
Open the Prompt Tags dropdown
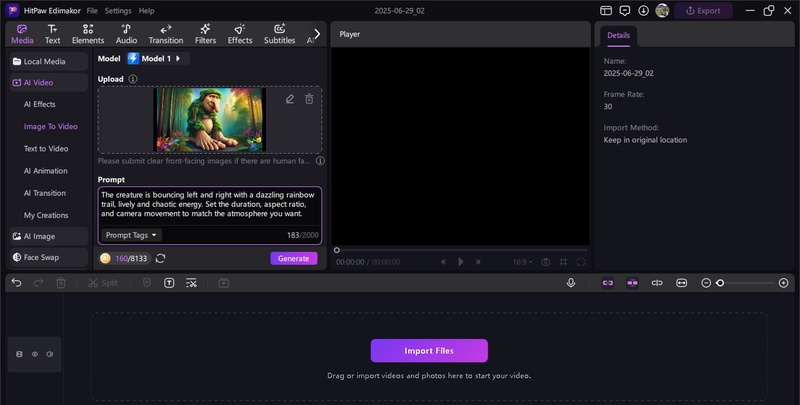pyautogui.click(x=132, y=235)
